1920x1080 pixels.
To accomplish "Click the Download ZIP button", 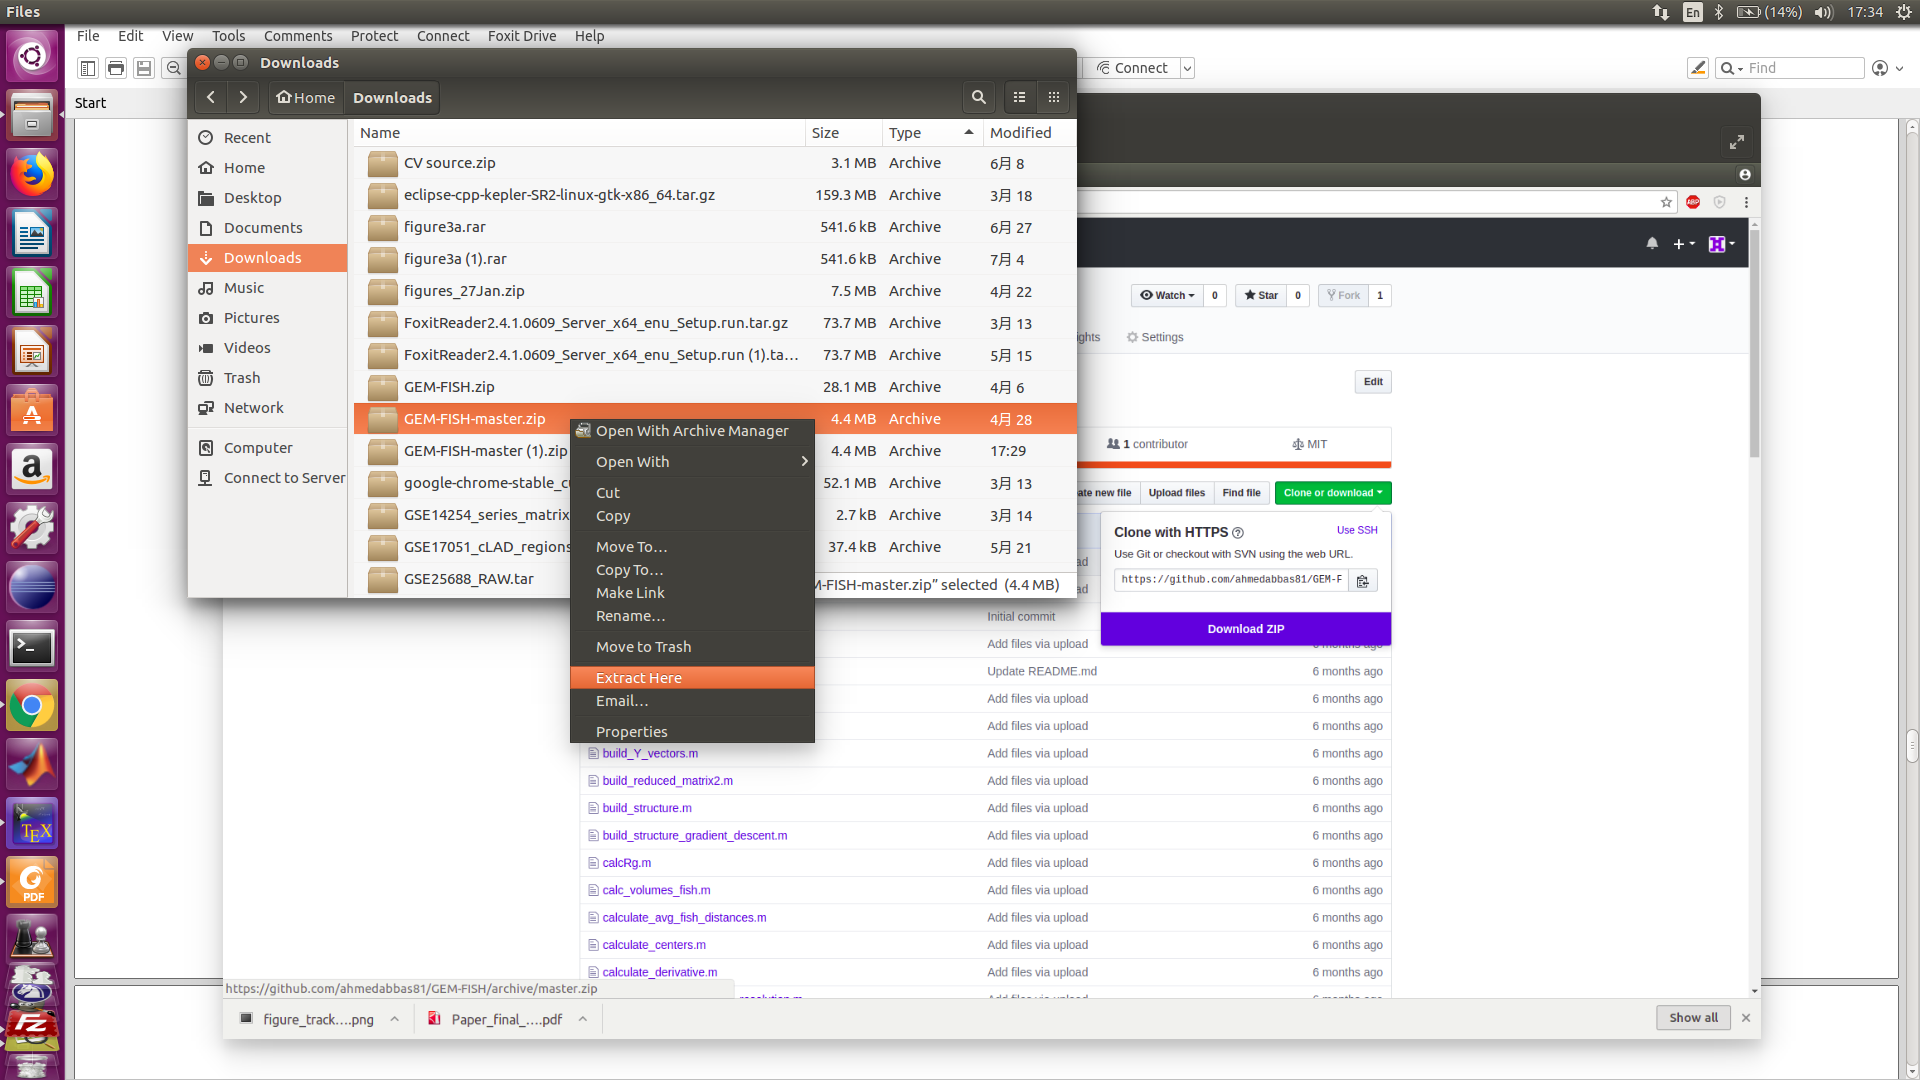I will pyautogui.click(x=1245, y=629).
